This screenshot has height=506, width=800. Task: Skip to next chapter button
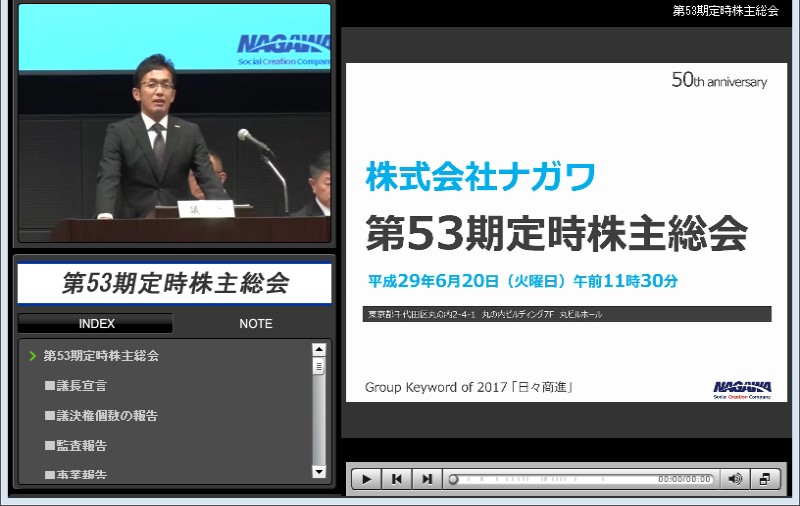427,479
